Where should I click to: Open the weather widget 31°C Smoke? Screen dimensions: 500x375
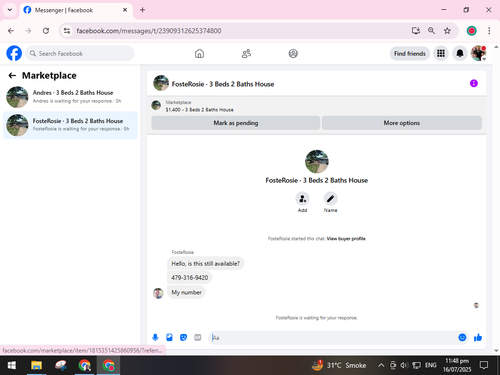click(339, 365)
